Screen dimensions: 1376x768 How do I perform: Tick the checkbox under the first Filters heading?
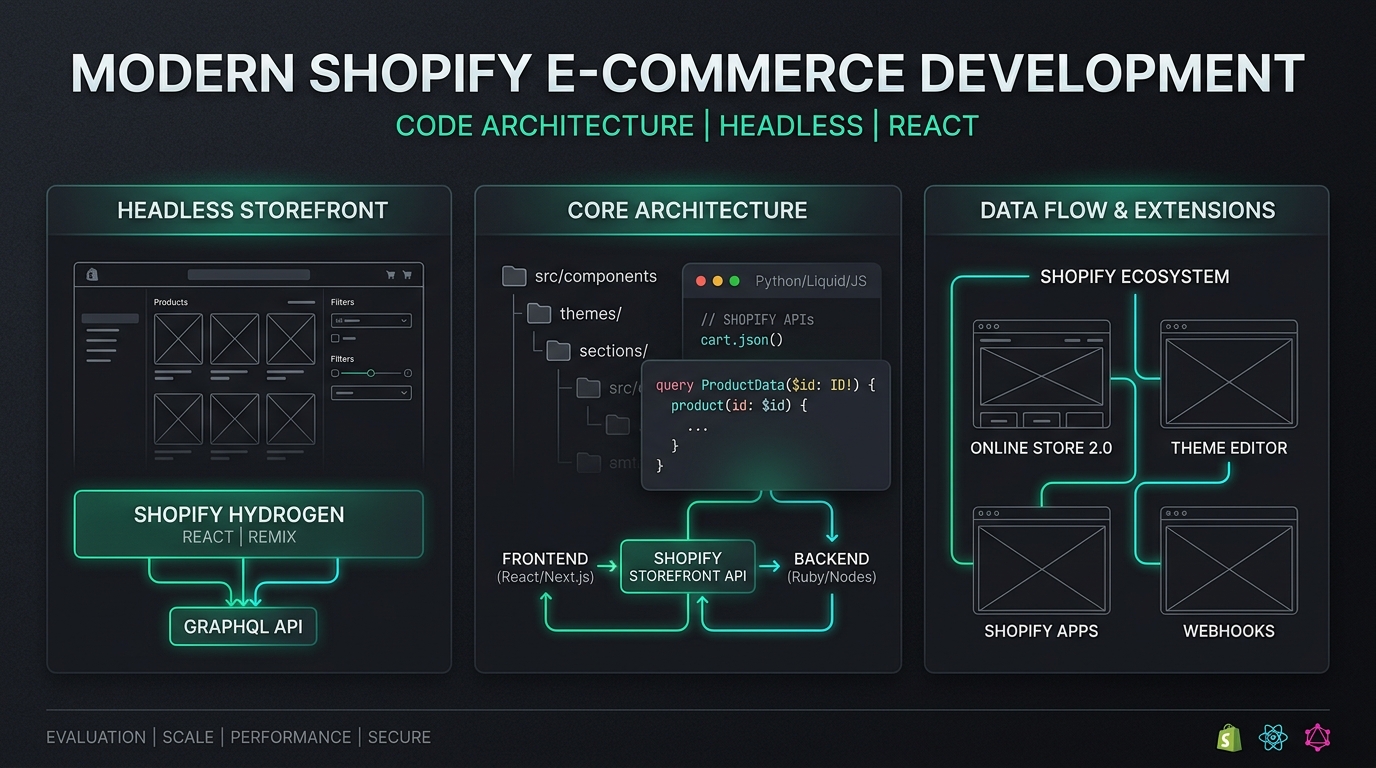pos(335,338)
